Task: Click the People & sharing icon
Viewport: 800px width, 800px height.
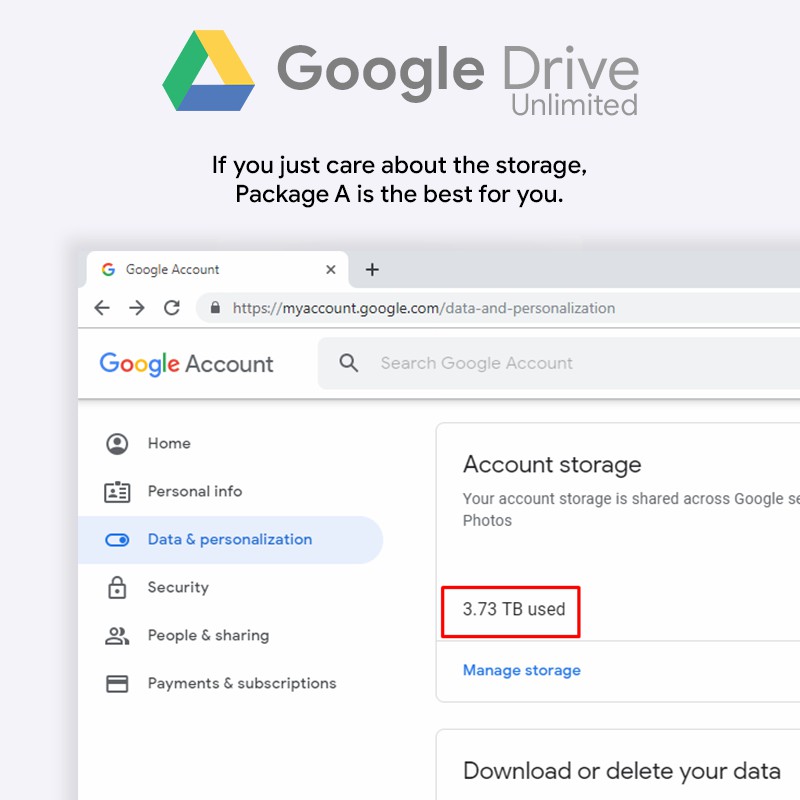Action: [117, 636]
